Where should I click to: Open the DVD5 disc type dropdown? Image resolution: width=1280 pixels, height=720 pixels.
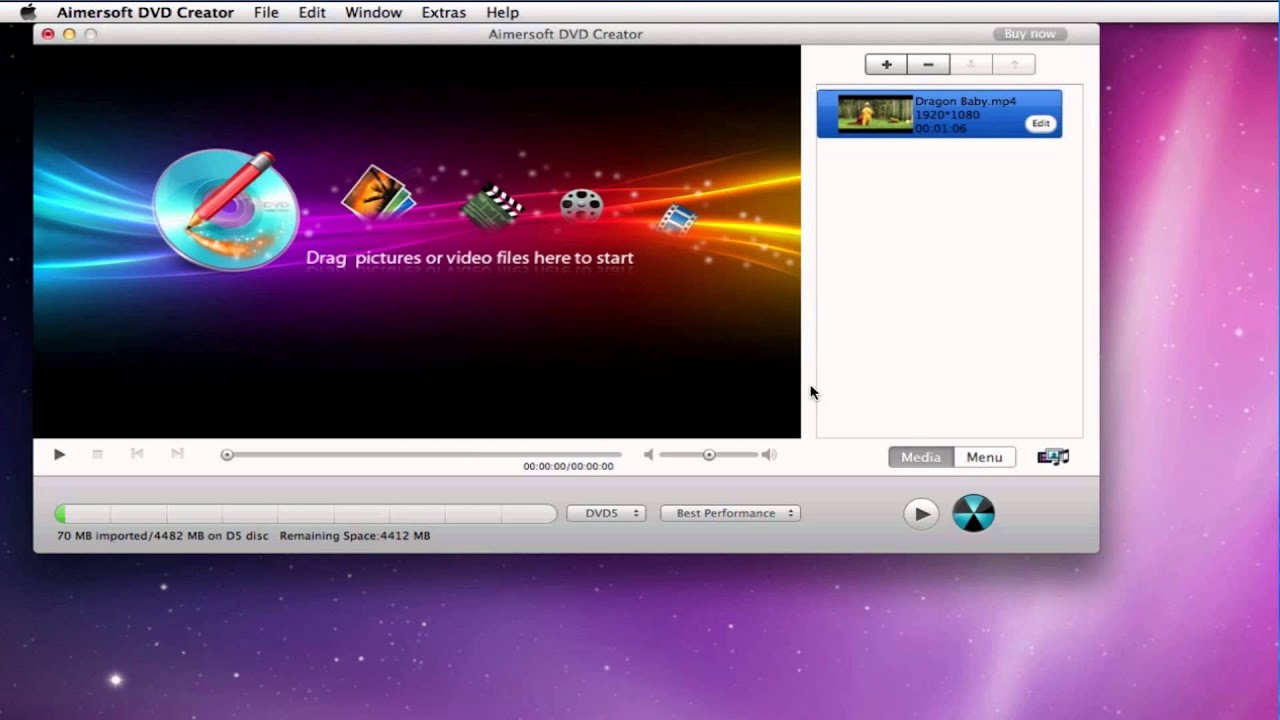click(606, 513)
